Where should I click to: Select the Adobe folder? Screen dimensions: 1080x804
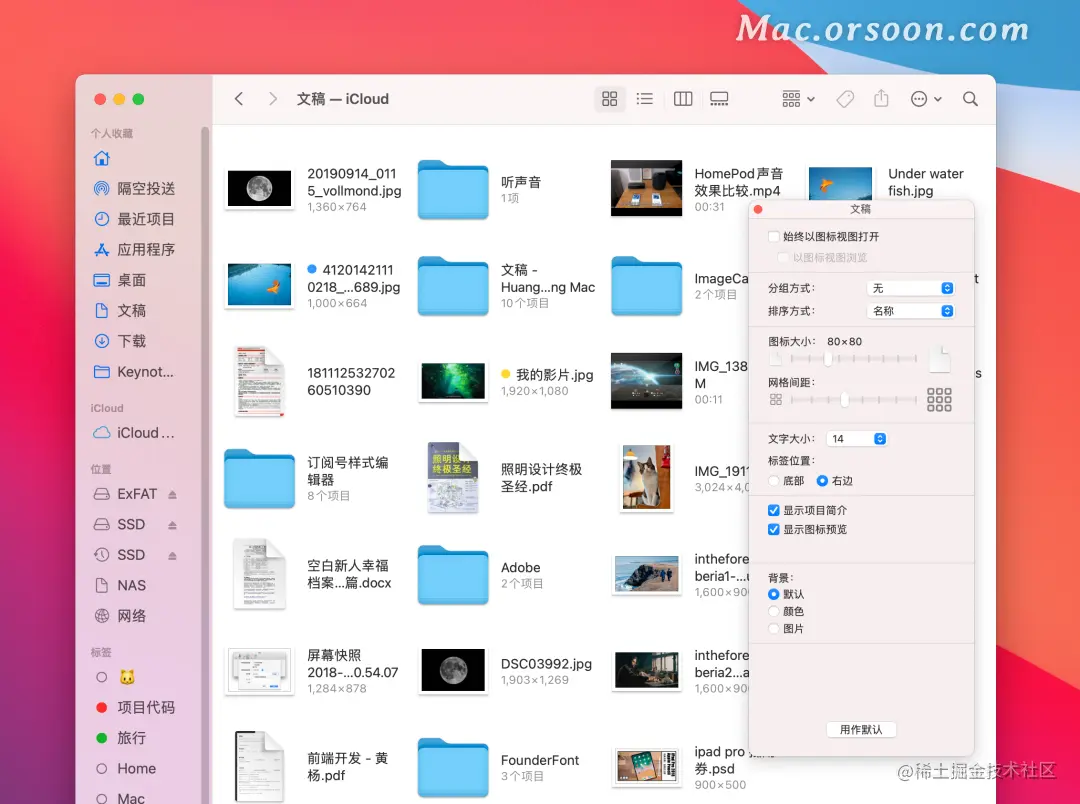tap(453, 575)
